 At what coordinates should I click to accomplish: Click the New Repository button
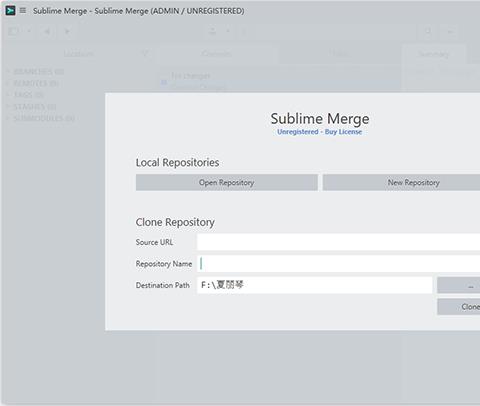(x=401, y=182)
